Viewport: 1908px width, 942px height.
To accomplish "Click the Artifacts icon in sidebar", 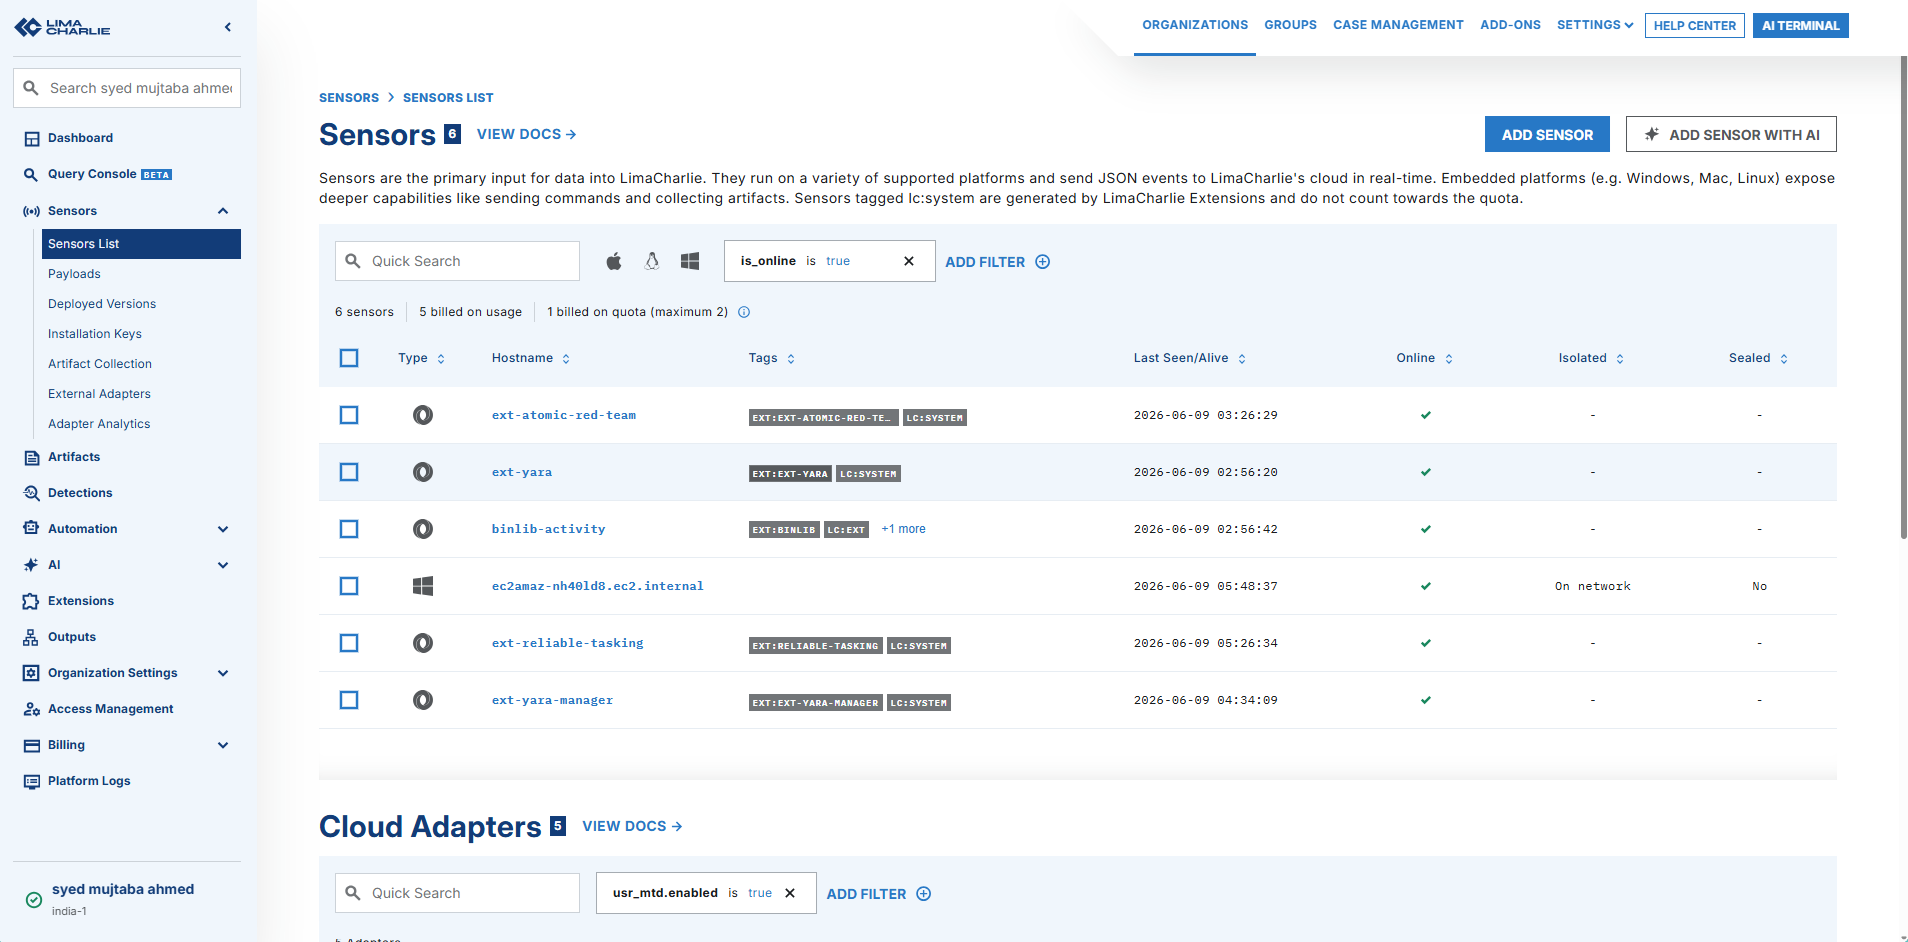I will click(x=32, y=458).
